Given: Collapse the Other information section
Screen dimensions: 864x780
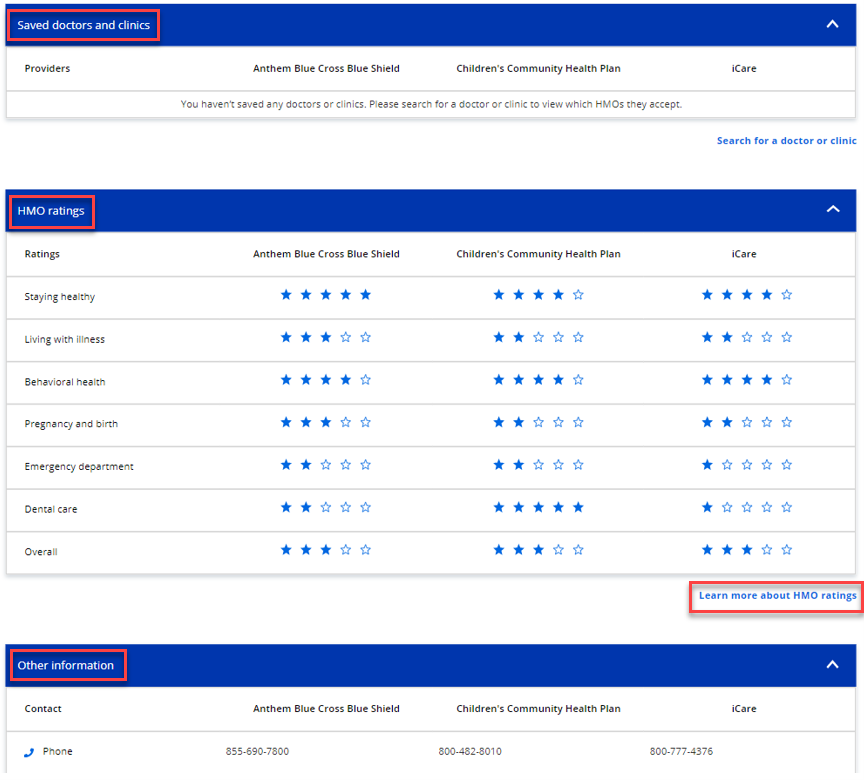Looking at the screenshot, I should 832,664.
